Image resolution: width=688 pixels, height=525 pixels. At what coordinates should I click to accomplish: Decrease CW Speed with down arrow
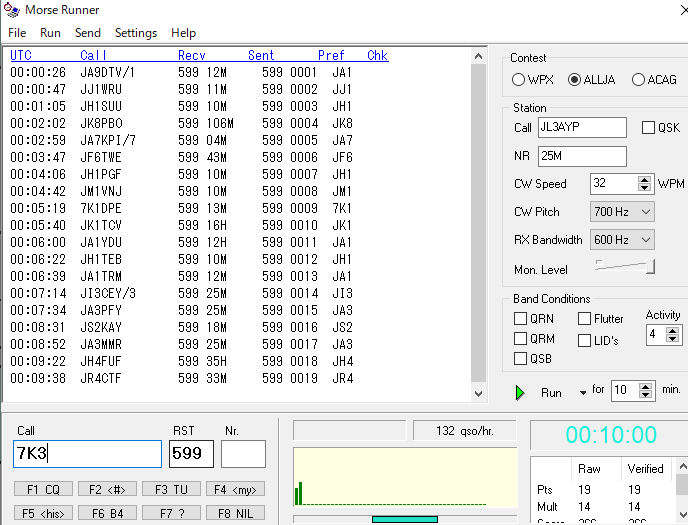644,188
